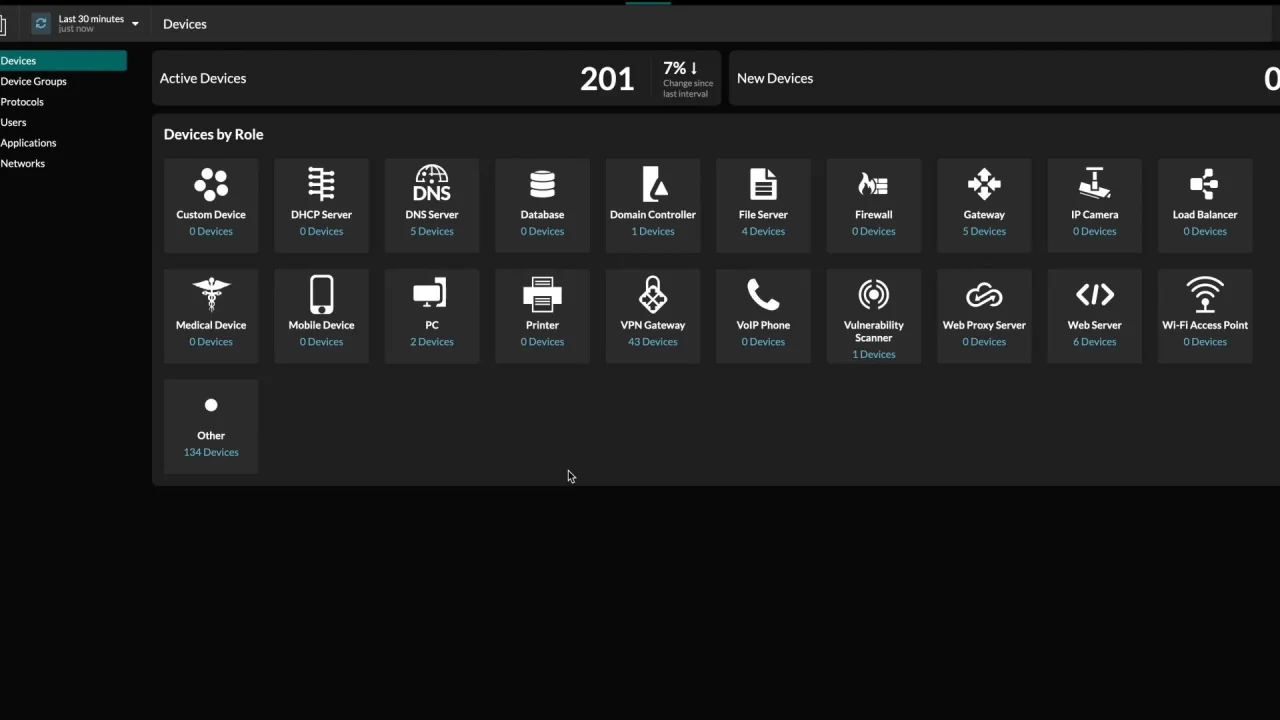This screenshot has width=1280, height=720.
Task: Open the Printer icon
Action: [x=542, y=295]
